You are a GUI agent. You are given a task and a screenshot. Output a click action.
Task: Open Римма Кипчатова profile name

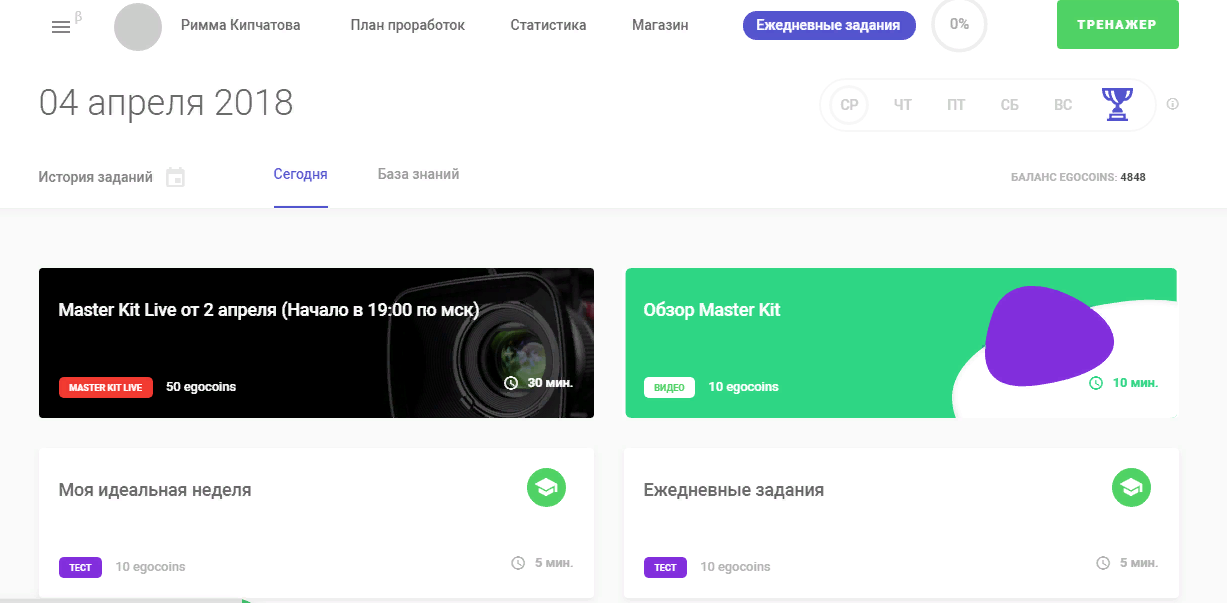click(x=240, y=25)
